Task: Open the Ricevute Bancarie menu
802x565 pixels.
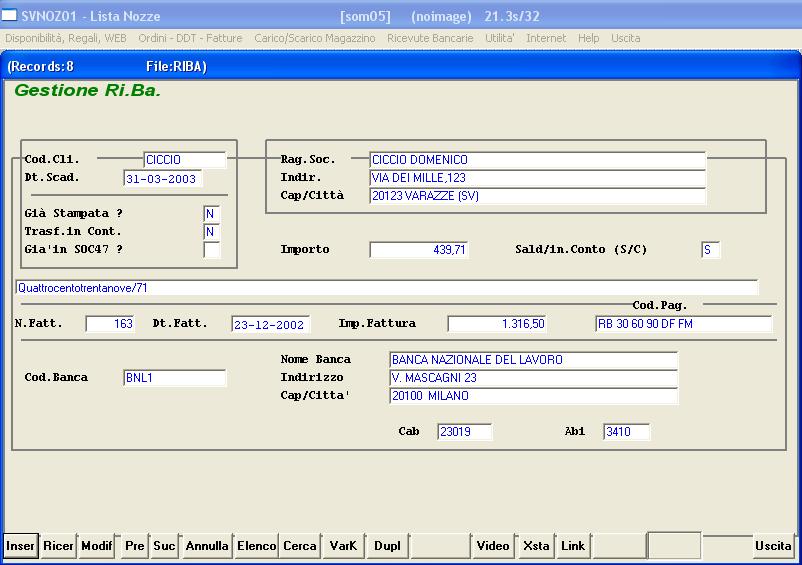Action: [432, 38]
